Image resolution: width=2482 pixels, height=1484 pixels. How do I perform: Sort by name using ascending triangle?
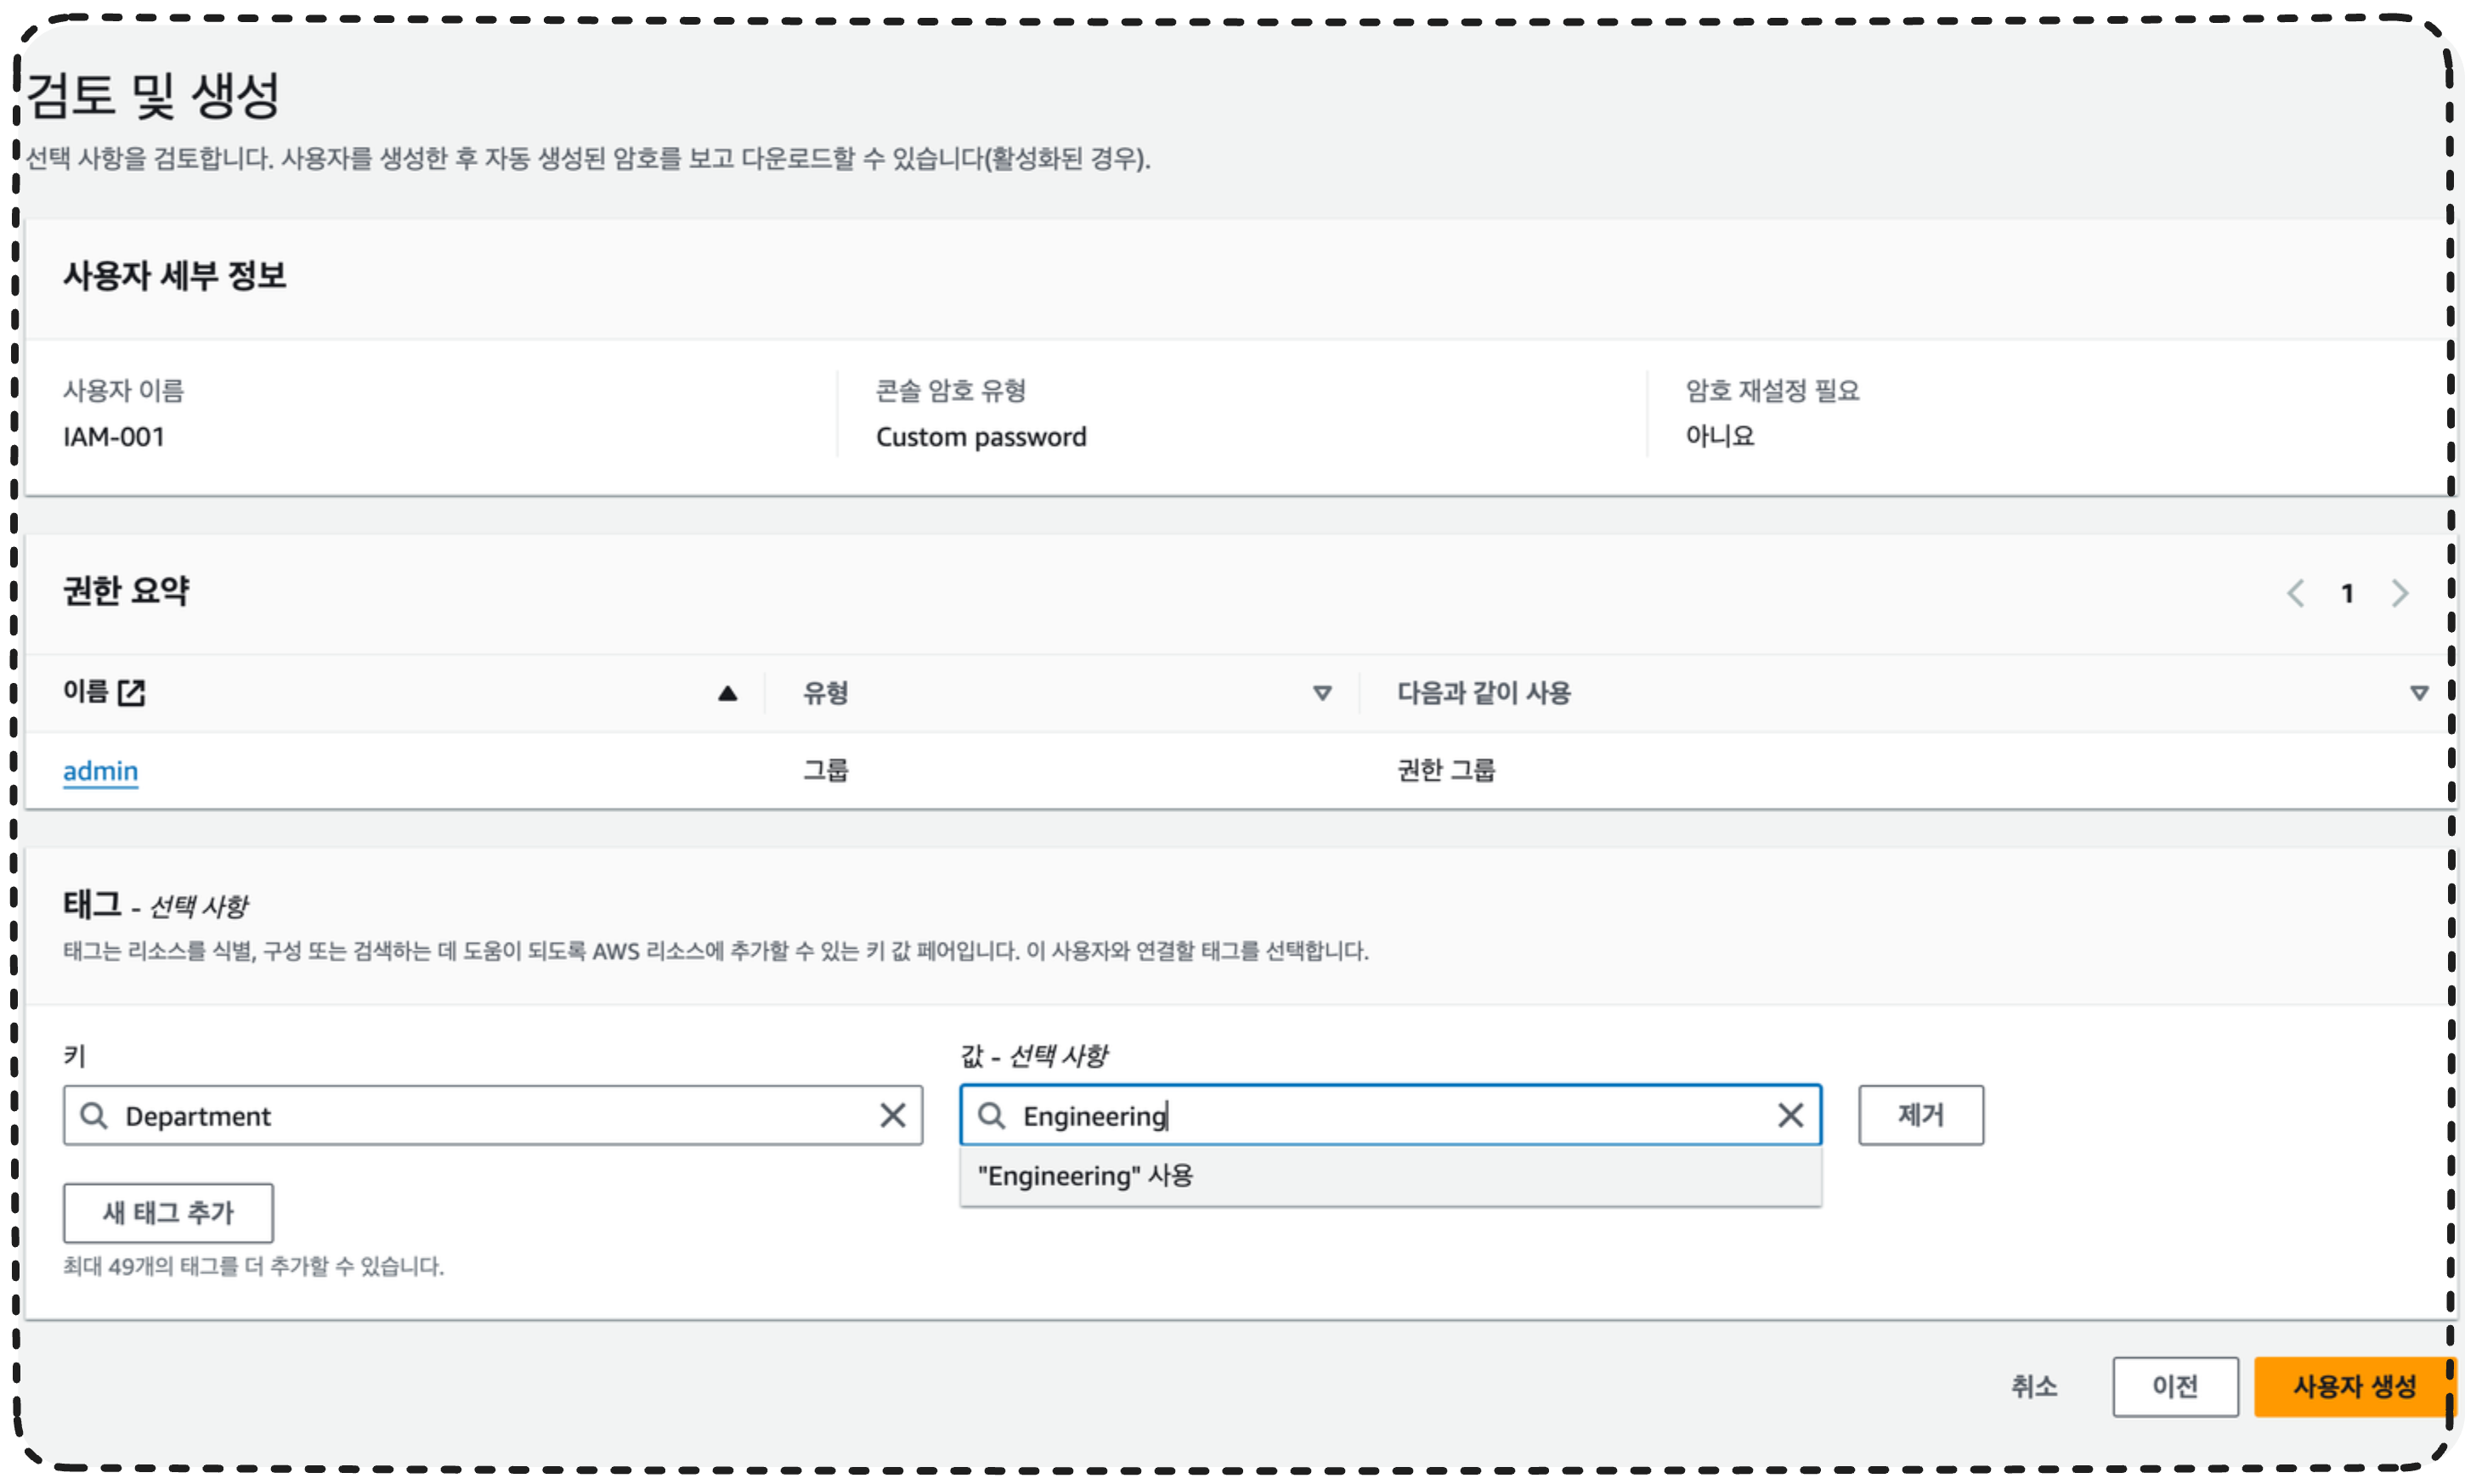pos(727,693)
